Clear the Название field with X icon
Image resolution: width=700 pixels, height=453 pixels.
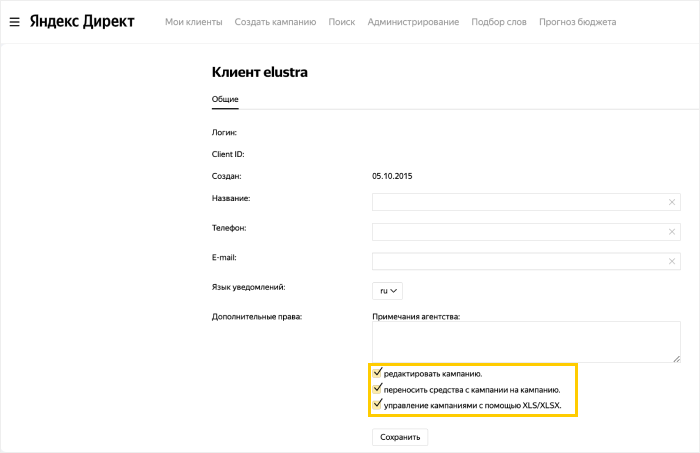point(671,202)
